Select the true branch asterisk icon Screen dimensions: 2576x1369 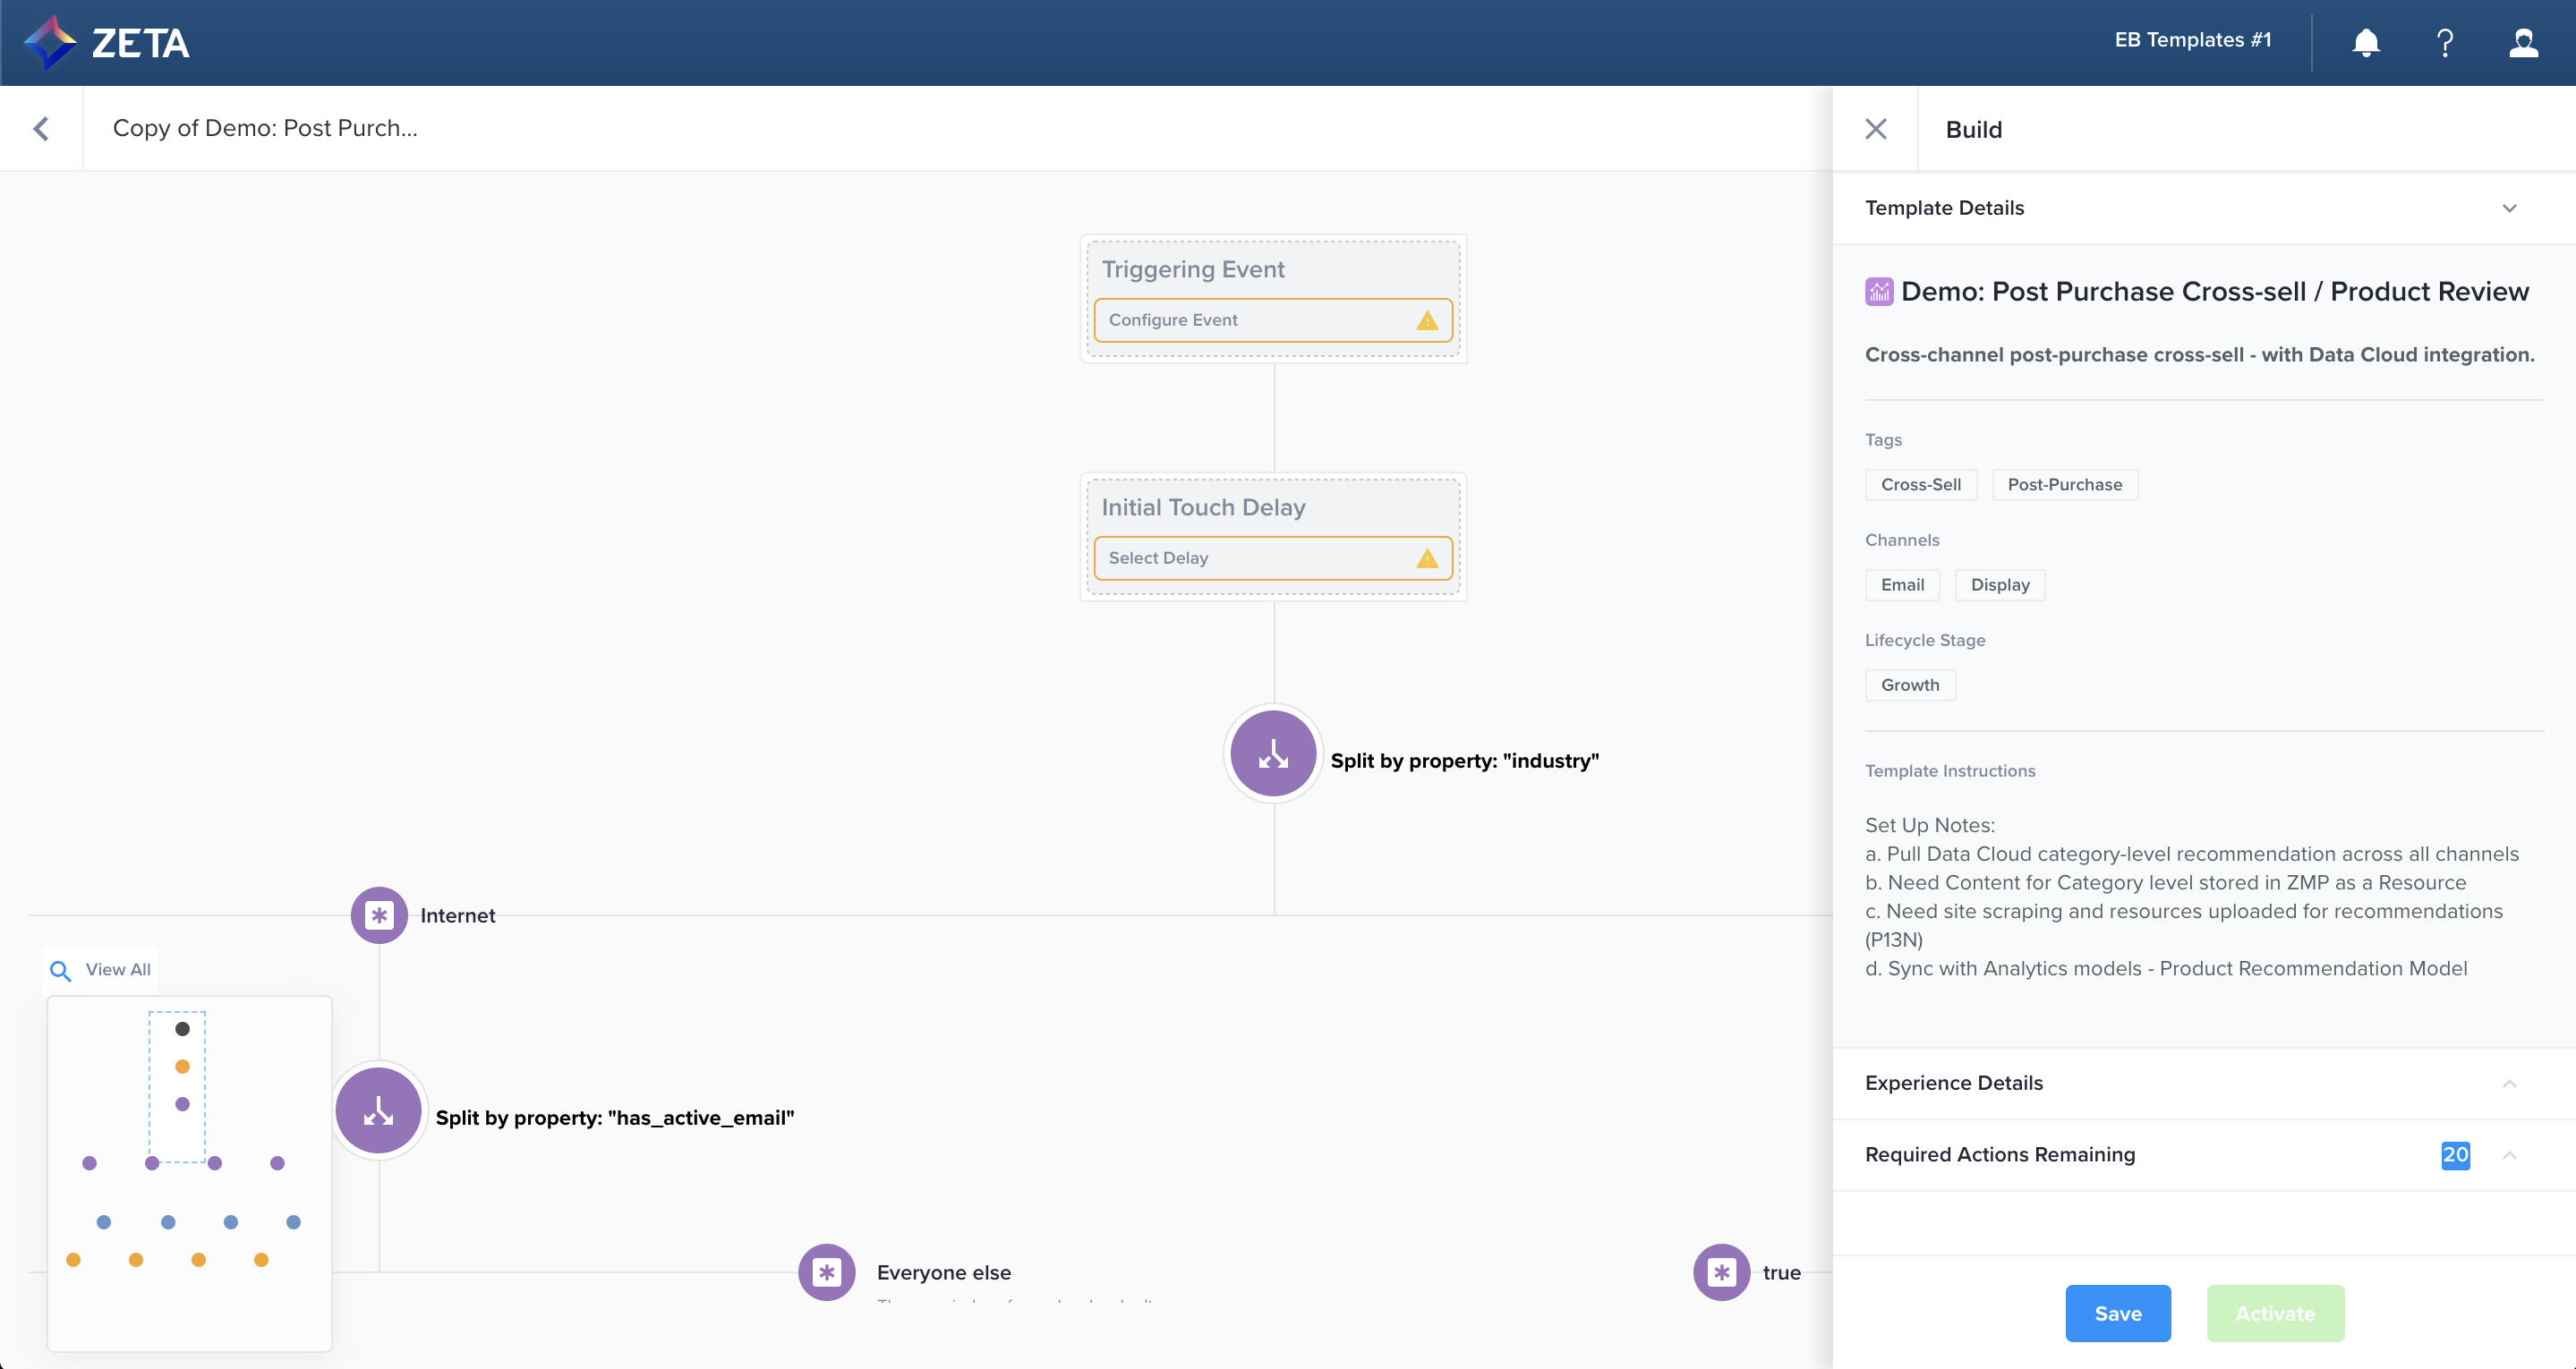[1721, 1272]
